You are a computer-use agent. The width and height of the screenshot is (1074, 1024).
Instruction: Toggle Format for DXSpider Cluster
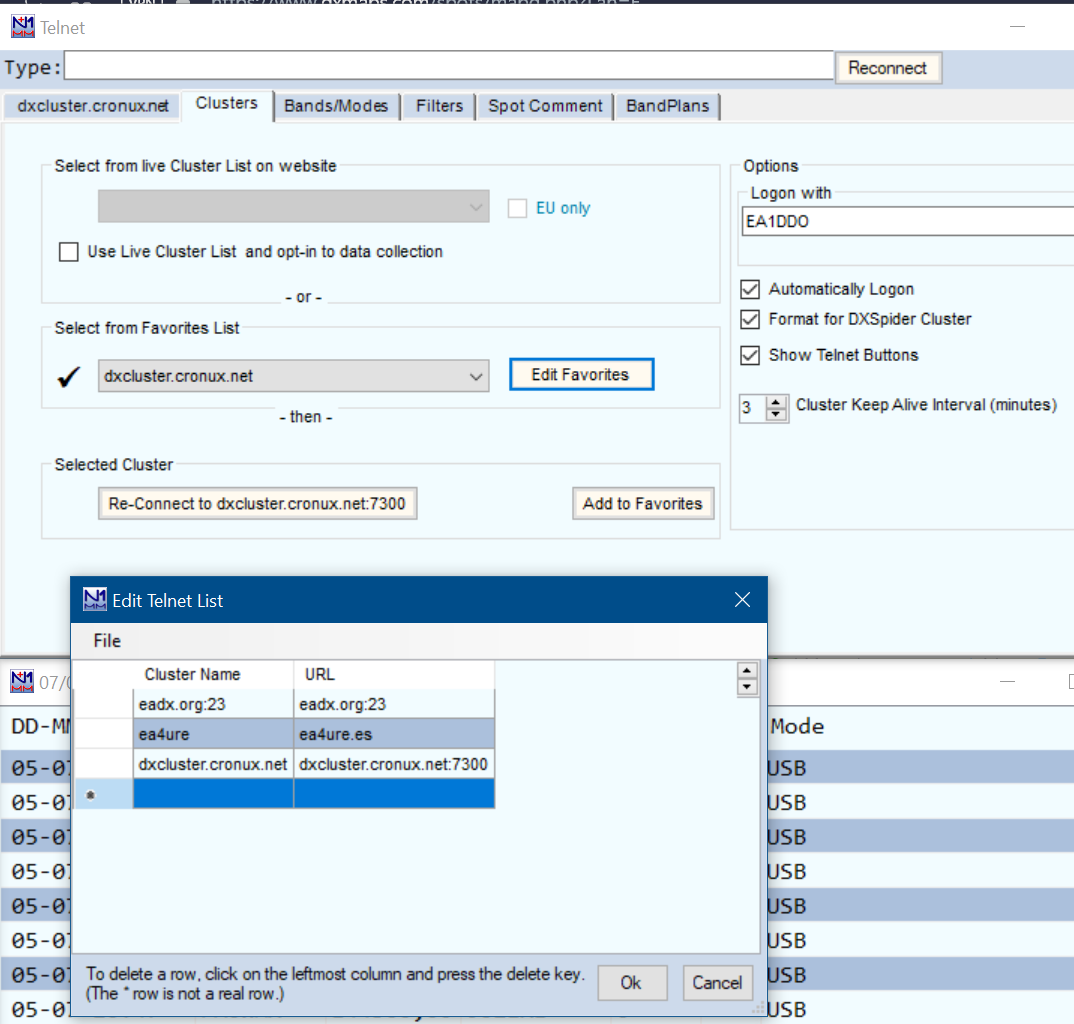750,319
